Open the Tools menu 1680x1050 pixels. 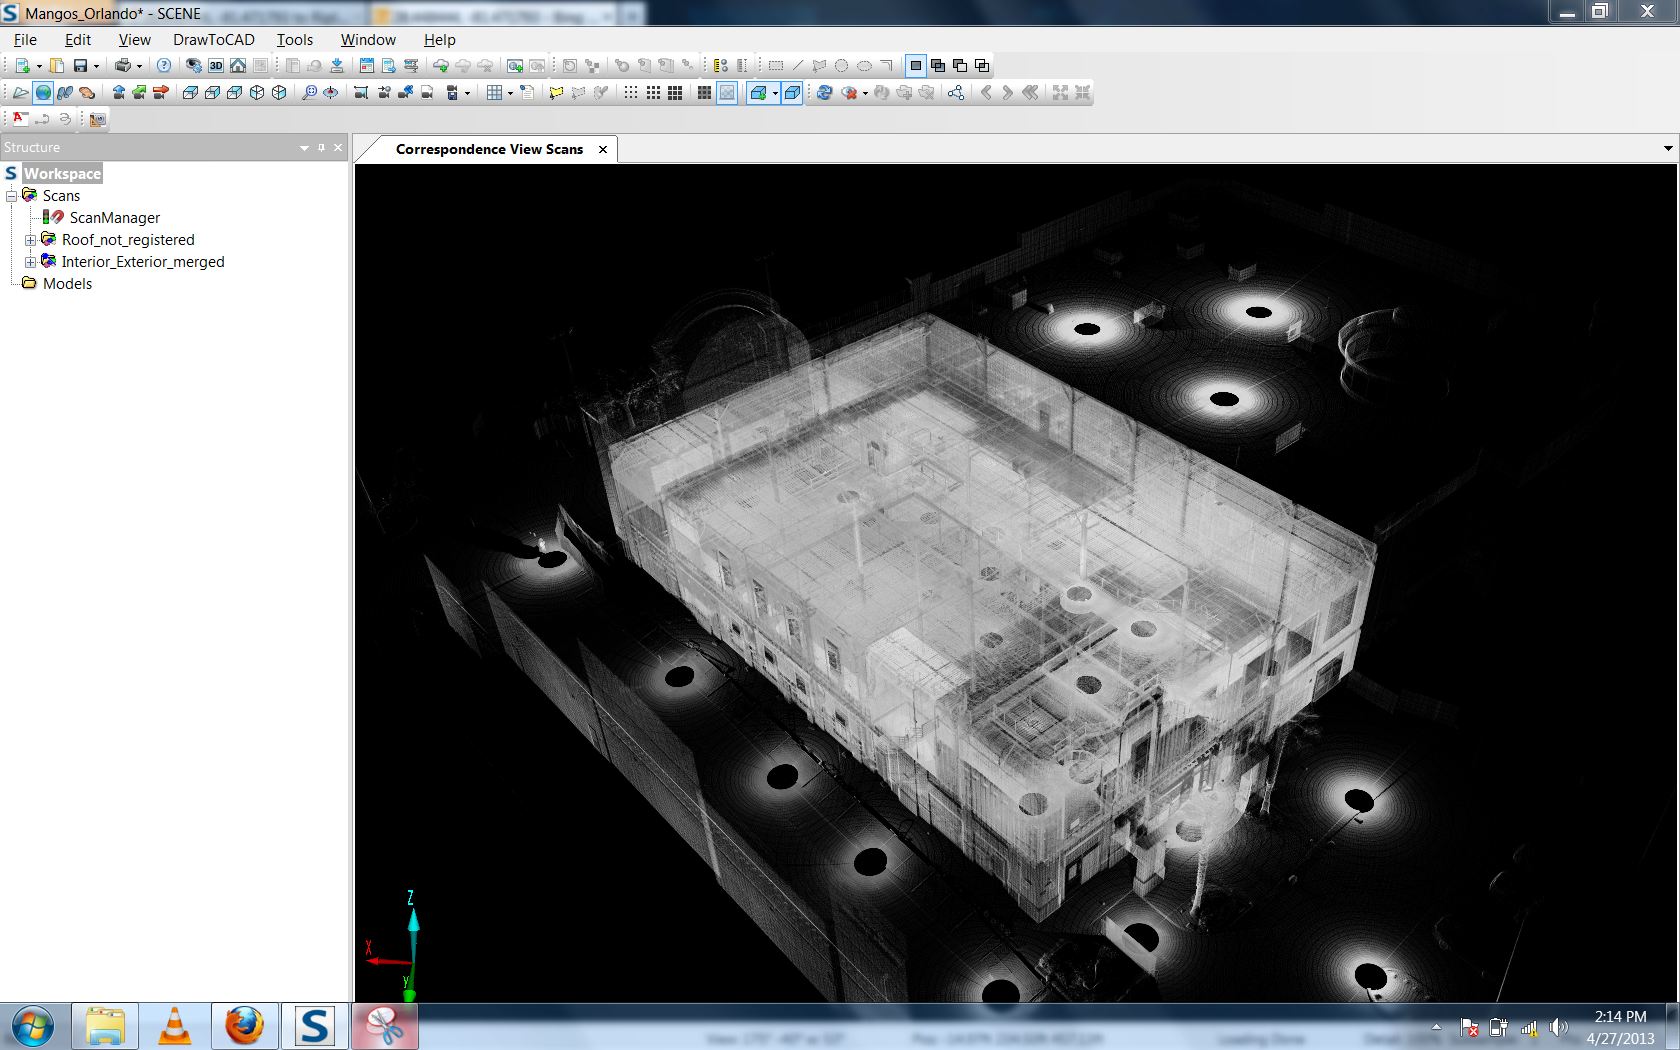click(295, 40)
